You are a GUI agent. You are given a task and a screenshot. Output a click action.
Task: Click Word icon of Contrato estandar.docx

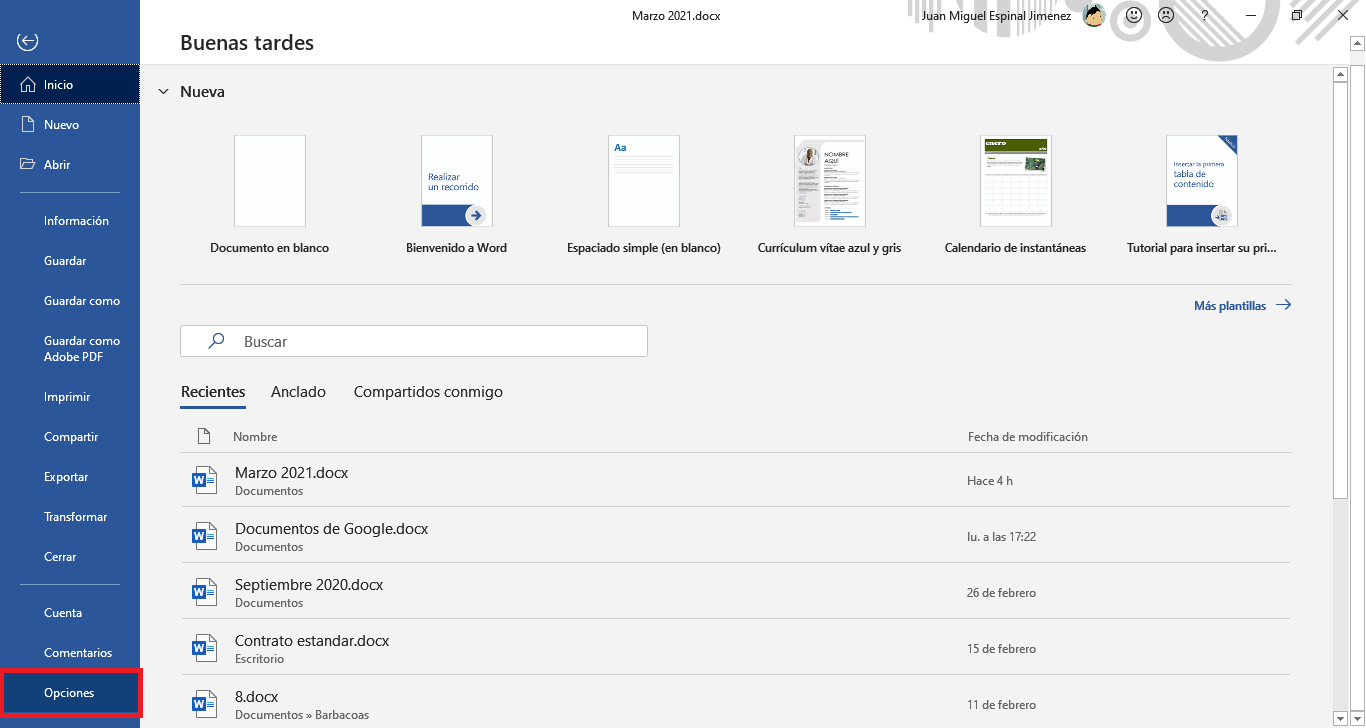tap(204, 649)
